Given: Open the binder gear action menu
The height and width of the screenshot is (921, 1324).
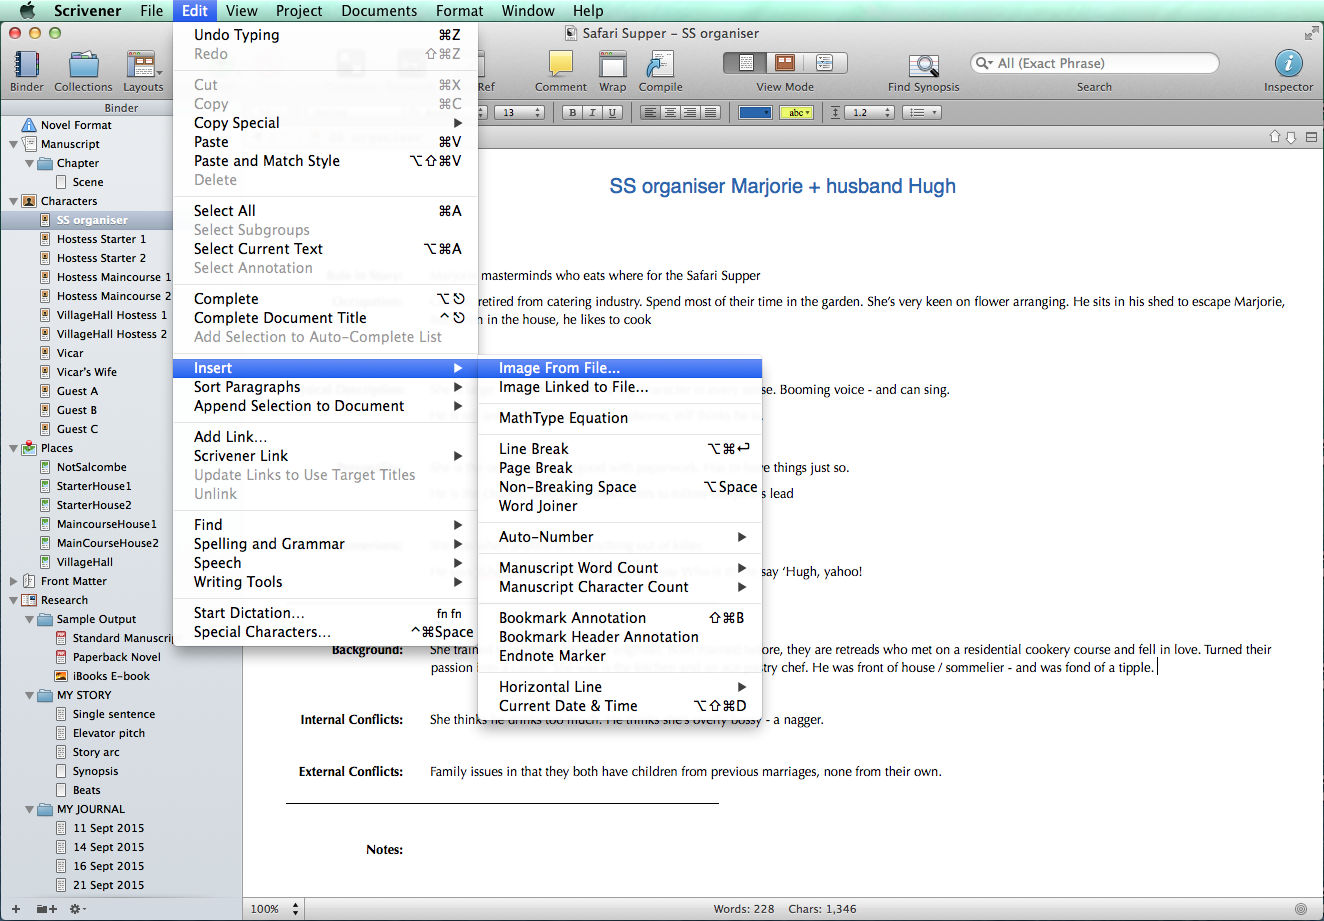Looking at the screenshot, I should pyautogui.click(x=76, y=909).
